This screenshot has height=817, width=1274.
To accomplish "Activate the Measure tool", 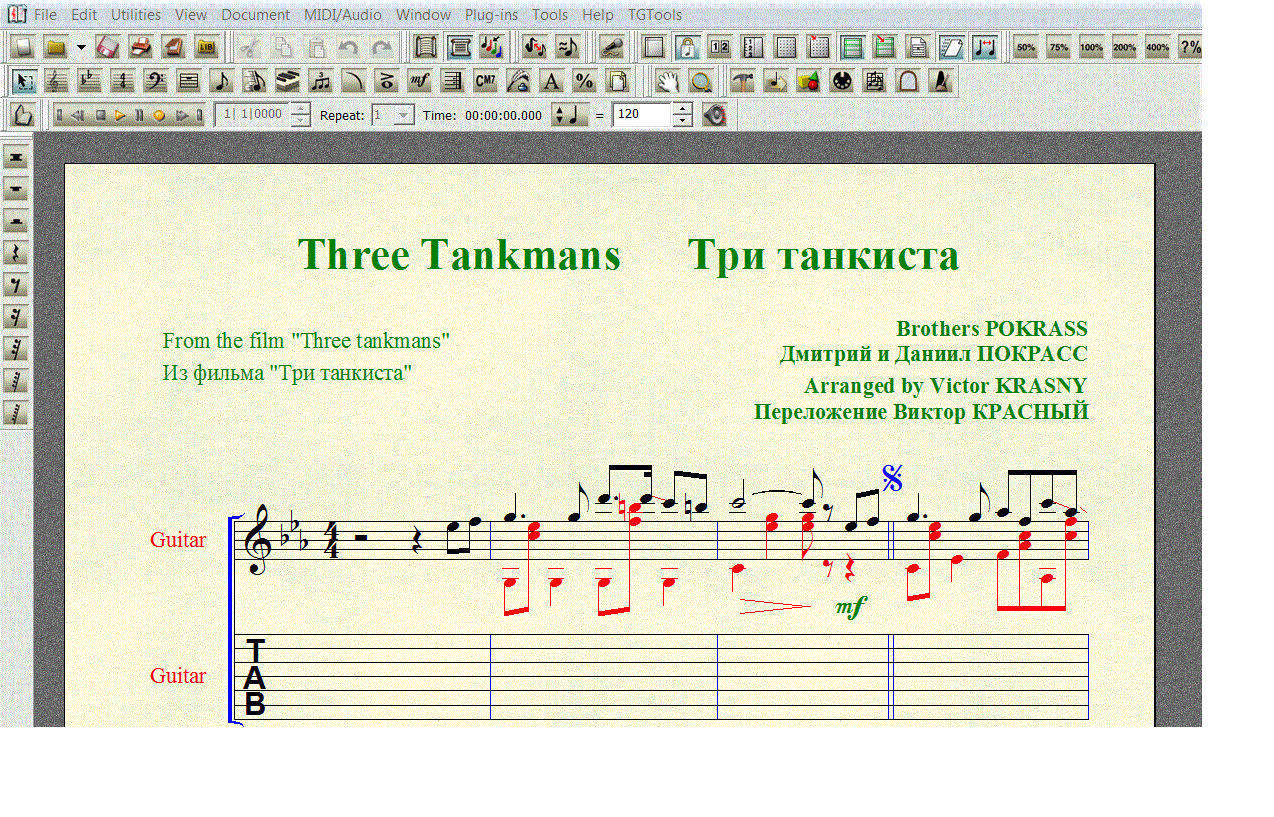I will pos(188,81).
